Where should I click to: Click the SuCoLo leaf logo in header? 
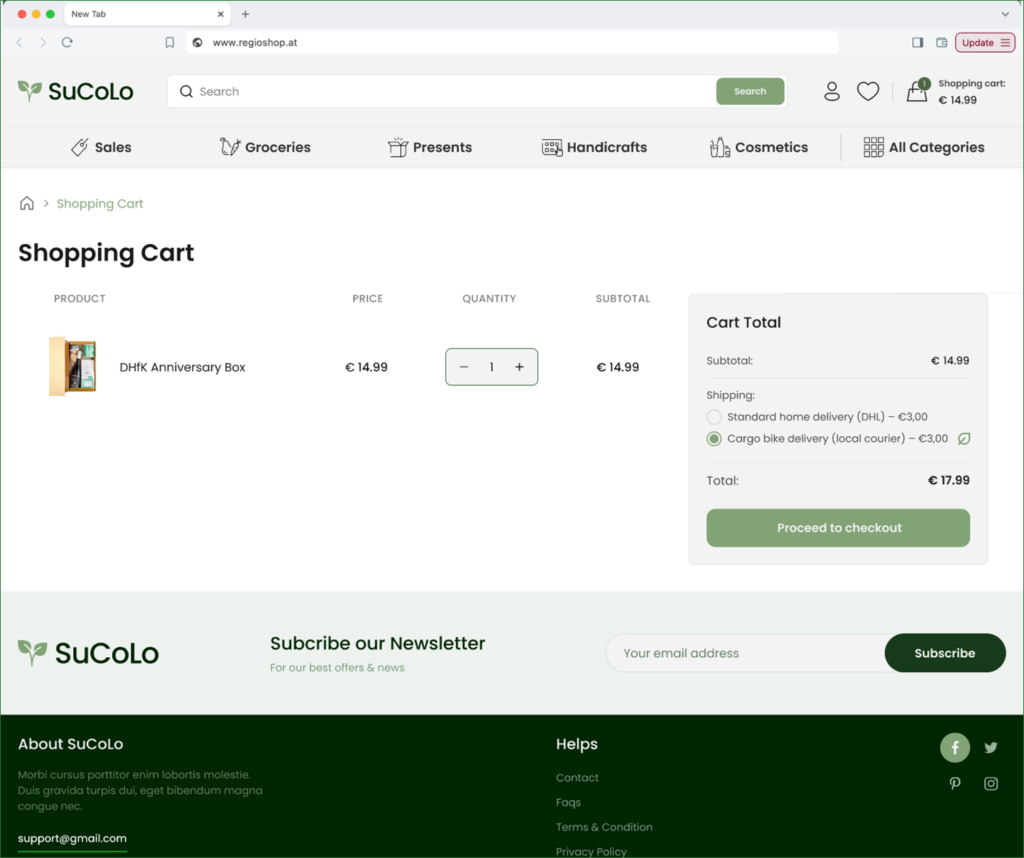click(x=30, y=90)
